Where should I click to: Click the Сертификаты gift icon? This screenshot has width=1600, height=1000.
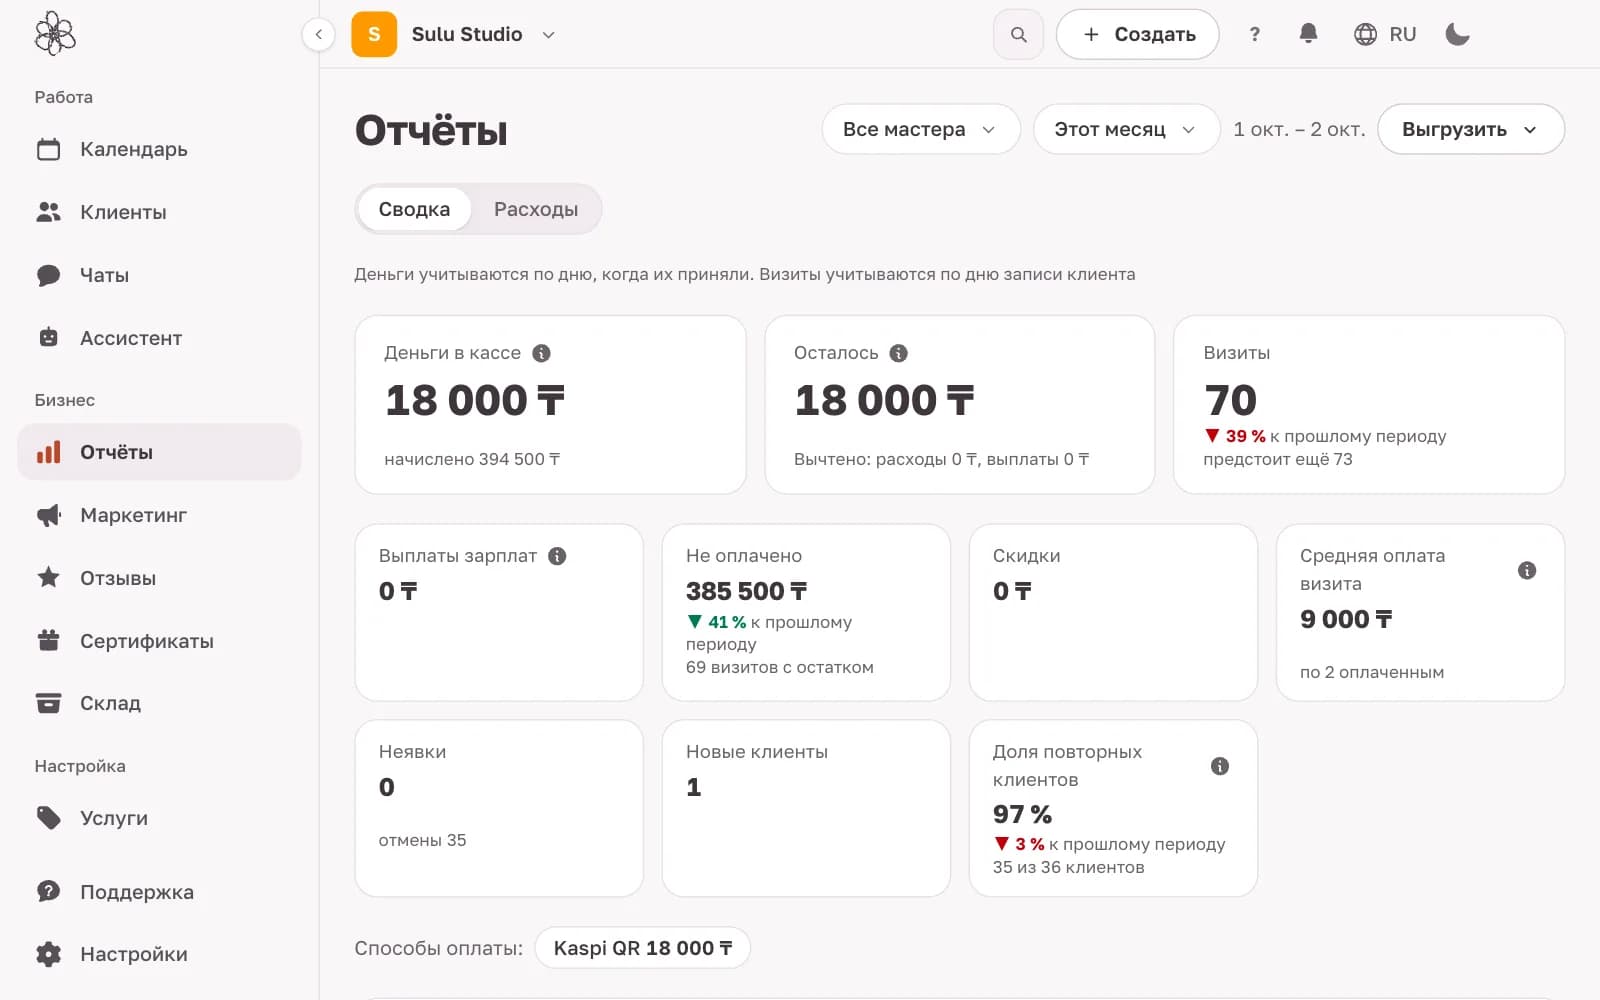[x=48, y=640]
